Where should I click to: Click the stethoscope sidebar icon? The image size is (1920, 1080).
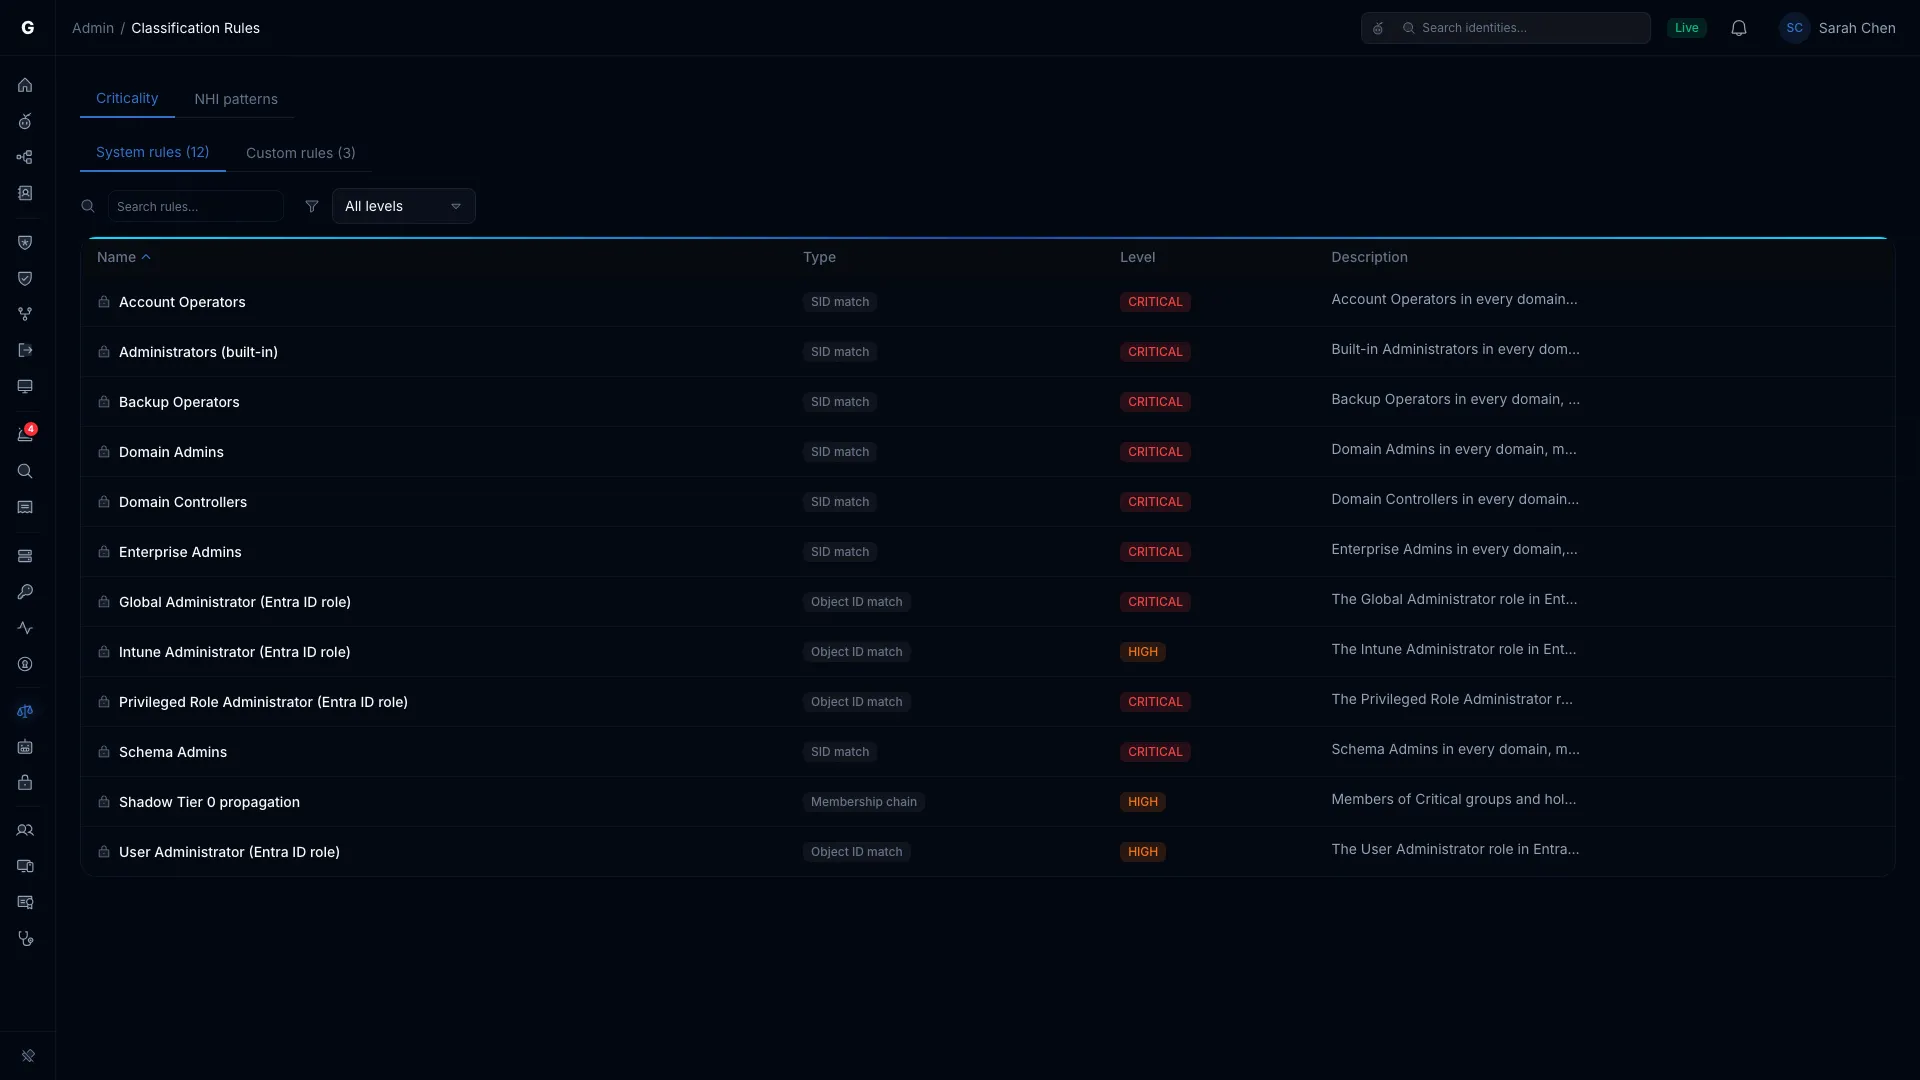(x=25, y=938)
